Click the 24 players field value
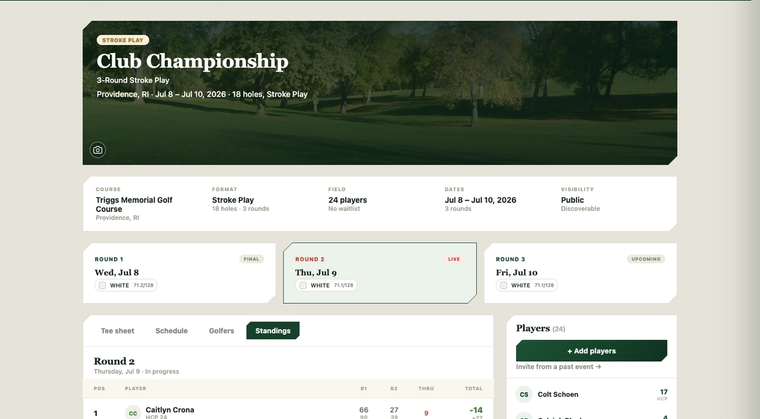The height and width of the screenshot is (419, 760). tap(348, 200)
